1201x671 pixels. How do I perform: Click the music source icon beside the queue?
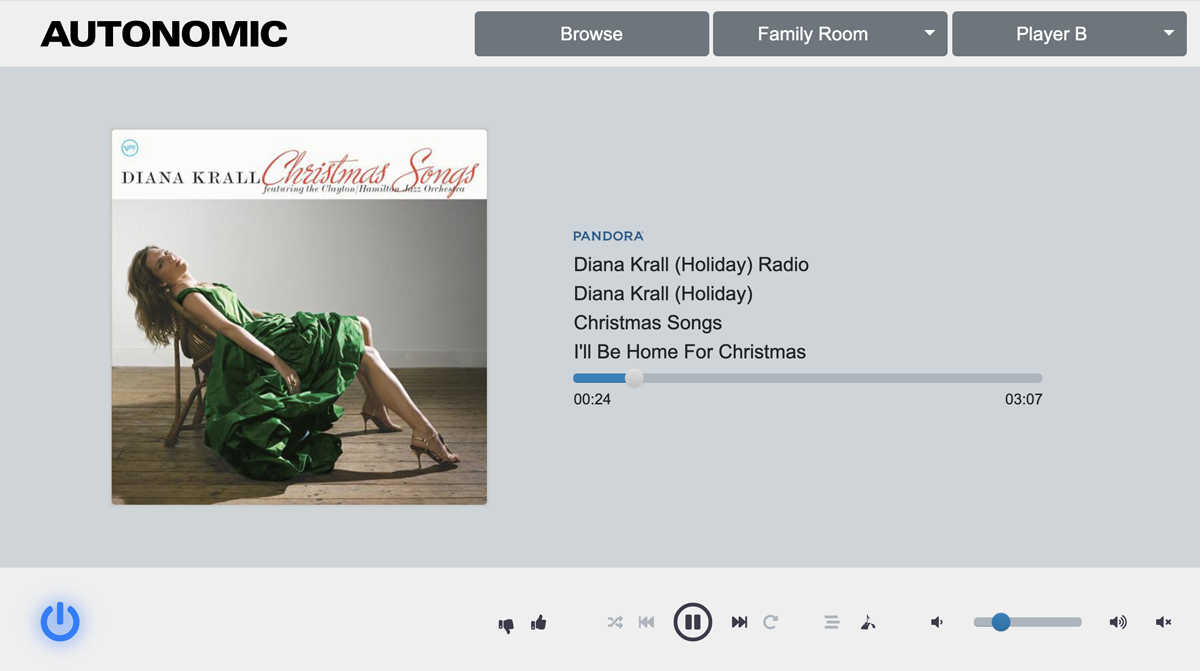click(x=868, y=622)
